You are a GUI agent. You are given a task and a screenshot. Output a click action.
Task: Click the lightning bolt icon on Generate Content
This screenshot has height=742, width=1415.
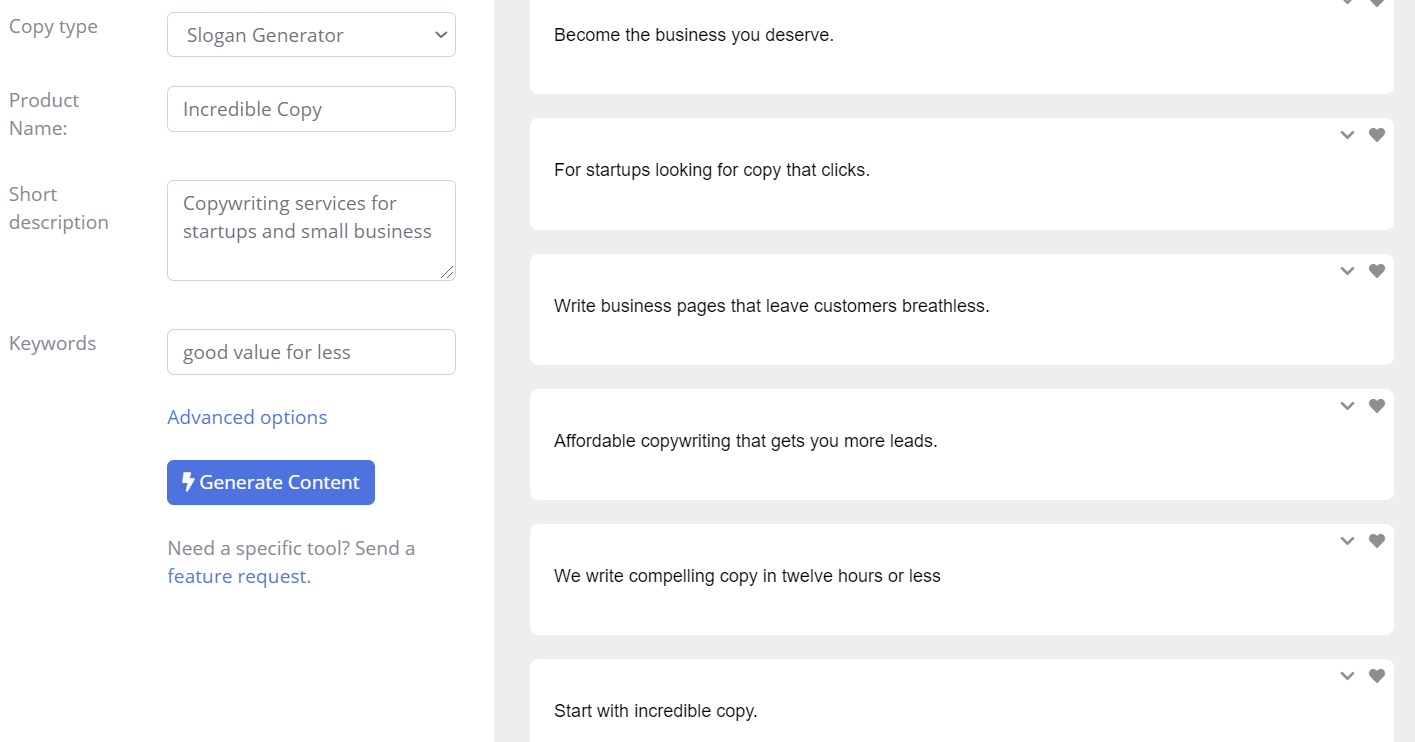189,482
